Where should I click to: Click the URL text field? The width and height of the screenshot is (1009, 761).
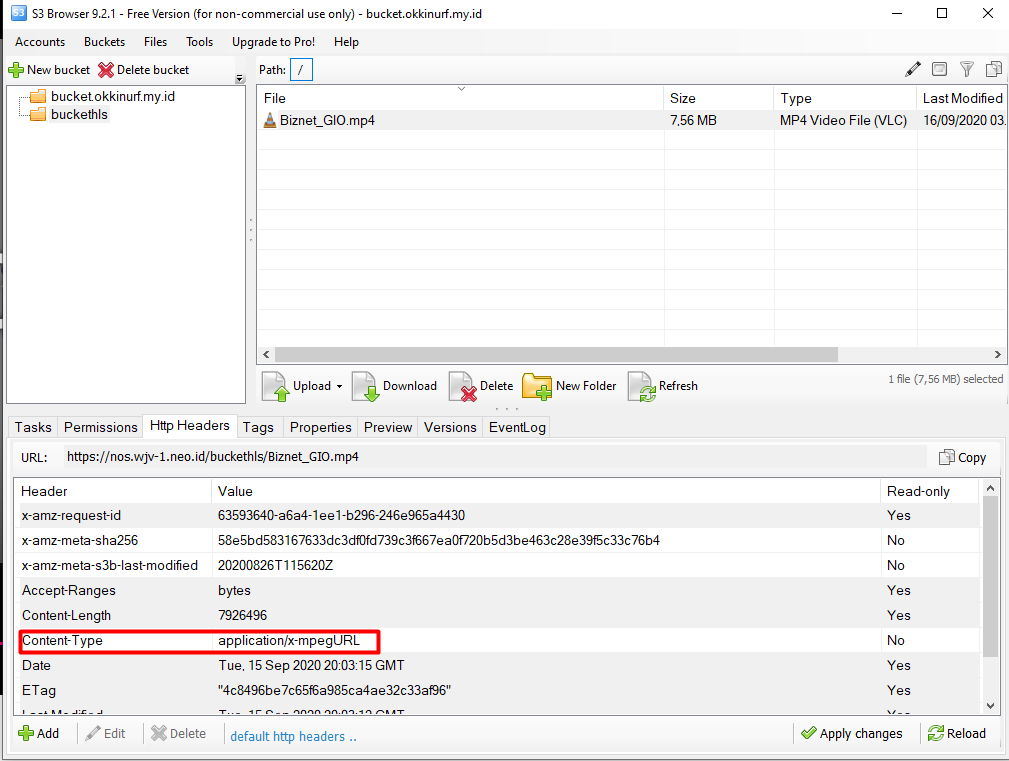494,457
